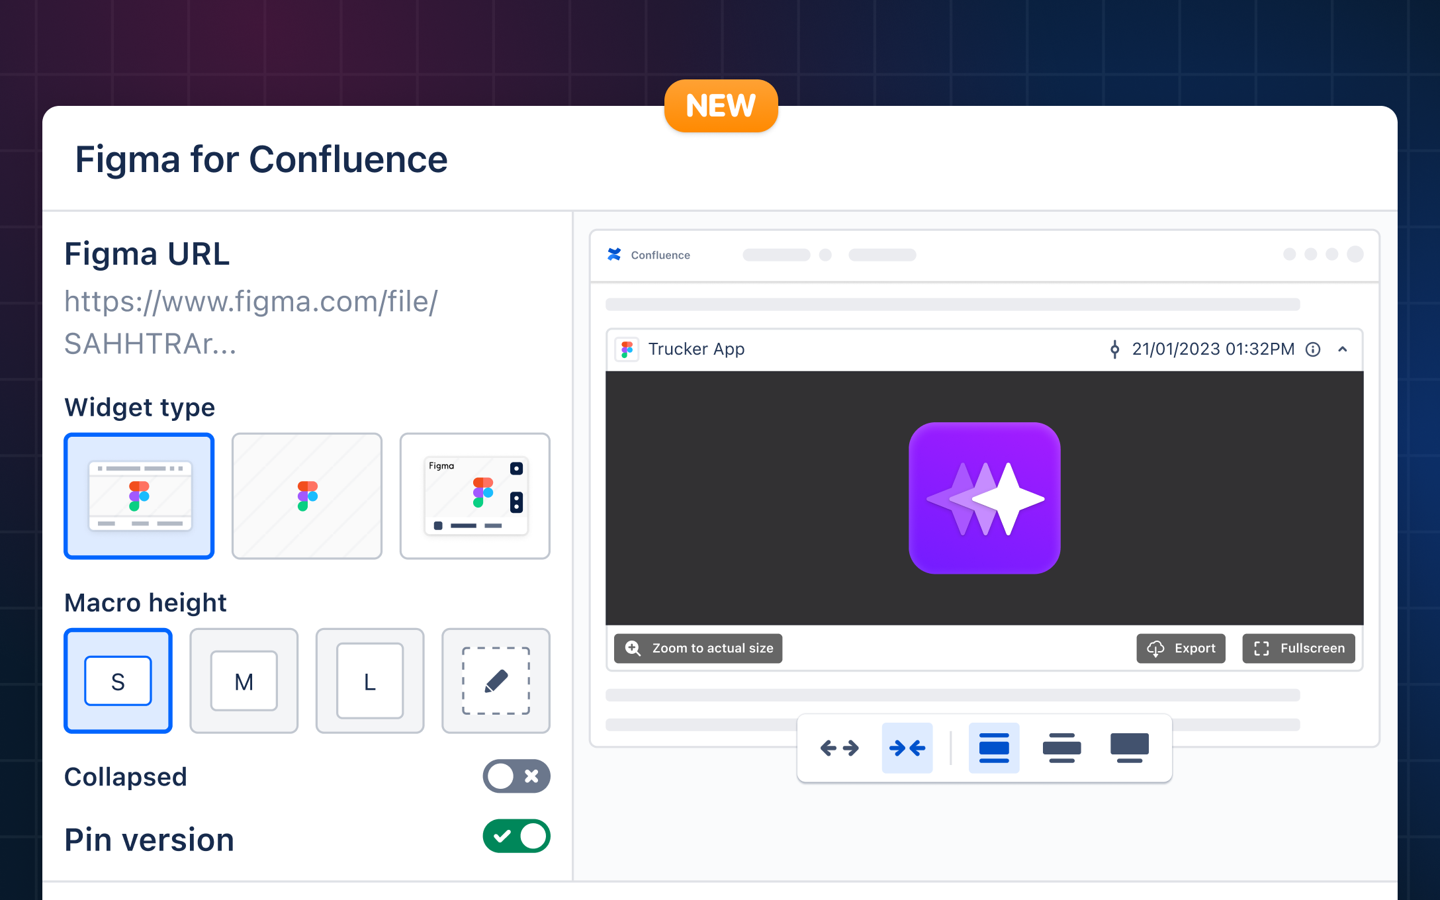Choose custom macro height pencil option
The width and height of the screenshot is (1440, 900).
click(496, 681)
